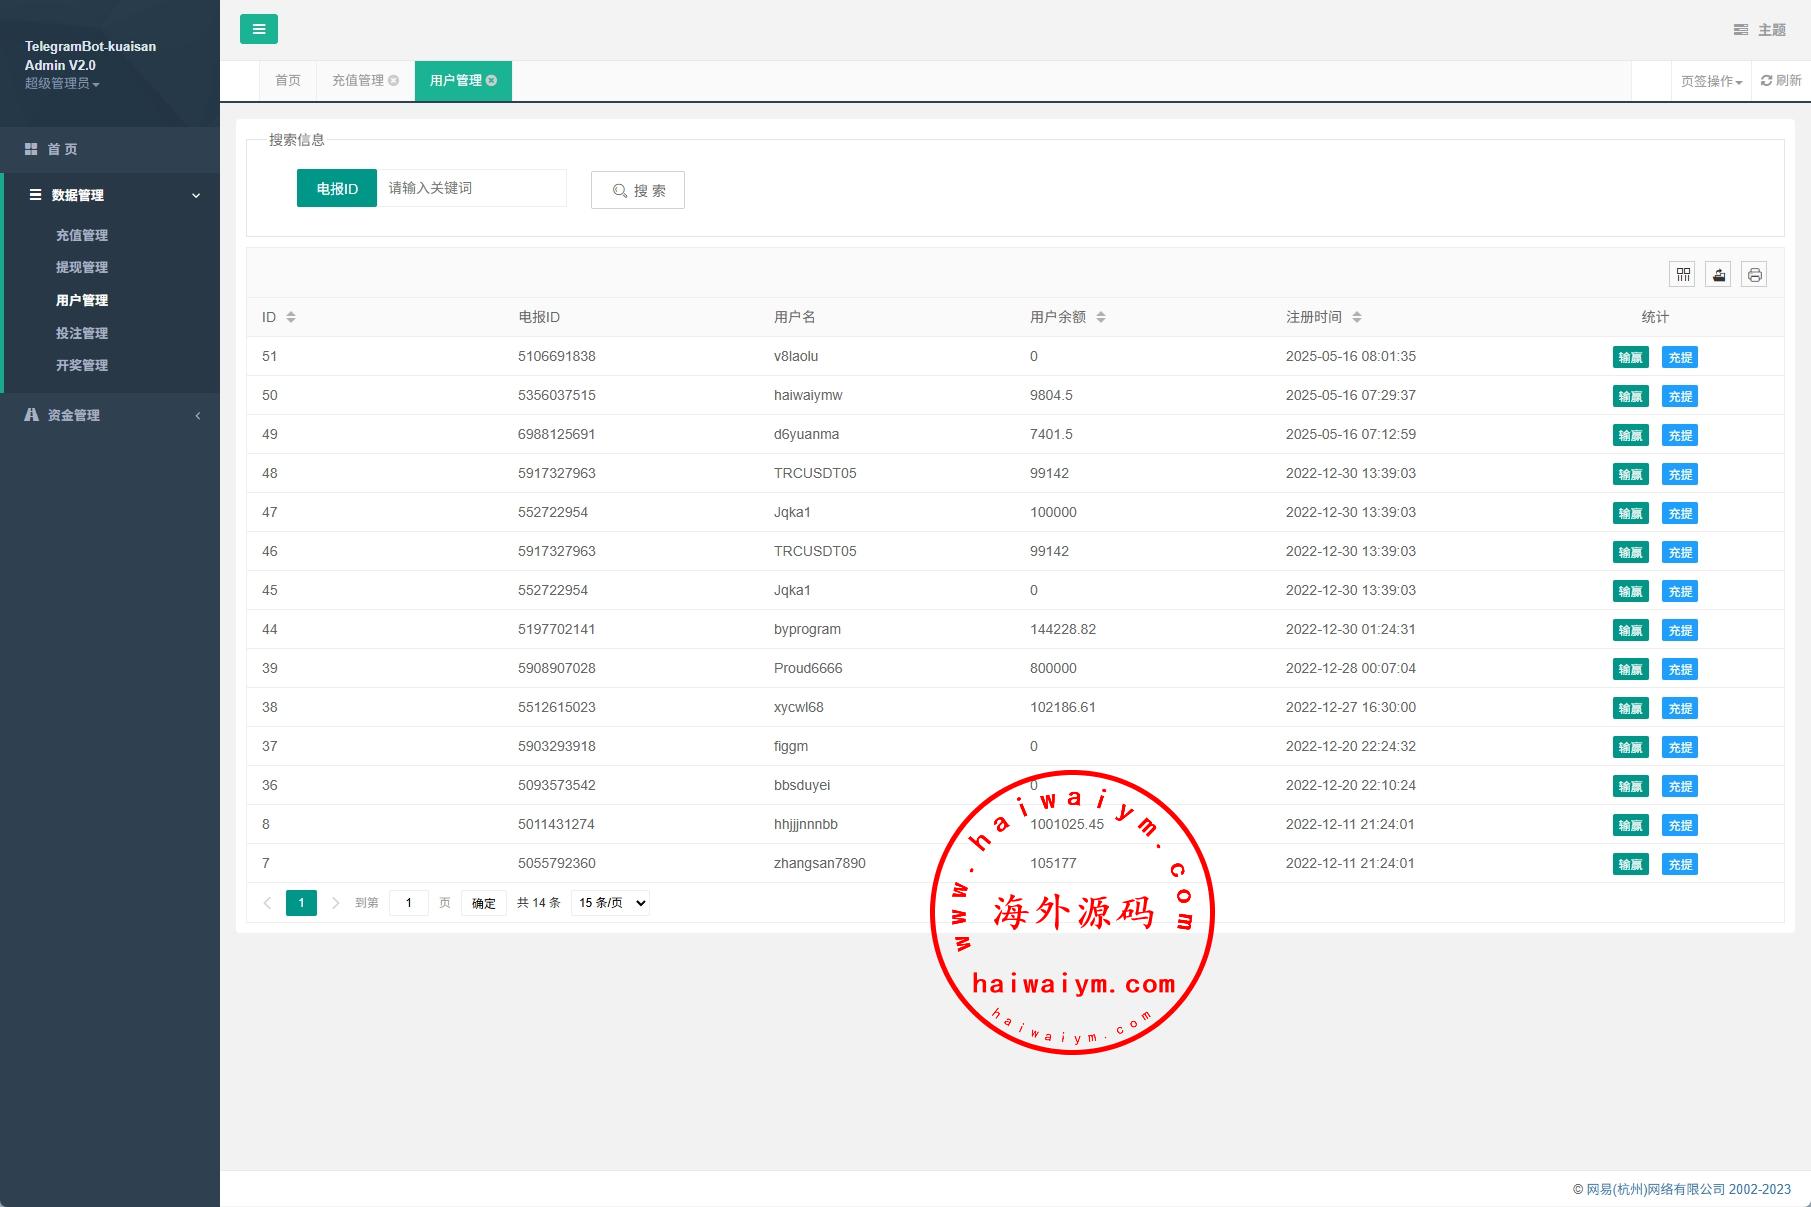
Task: Open the column filter icon
Action: [1683, 274]
